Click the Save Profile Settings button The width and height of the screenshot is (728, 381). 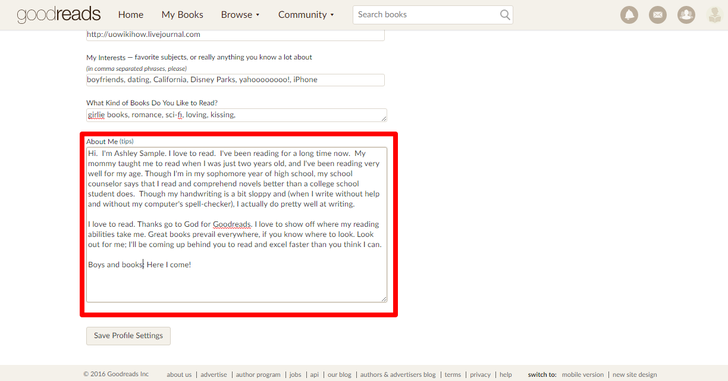point(128,336)
